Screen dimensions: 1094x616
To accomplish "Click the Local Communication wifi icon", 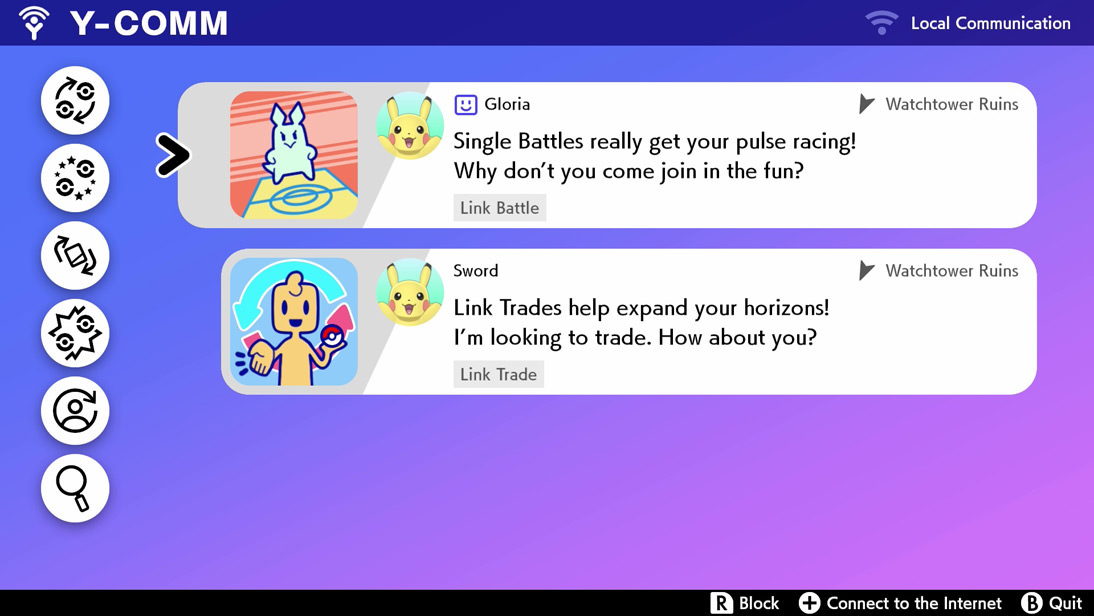I will pos(882,22).
